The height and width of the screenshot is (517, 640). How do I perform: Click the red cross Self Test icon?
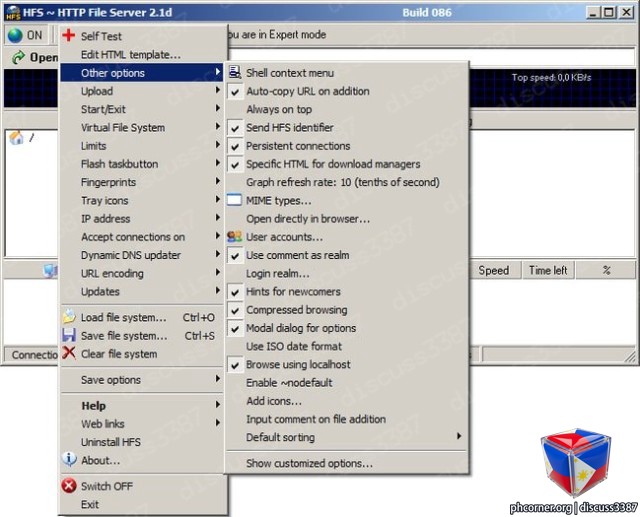[x=69, y=35]
